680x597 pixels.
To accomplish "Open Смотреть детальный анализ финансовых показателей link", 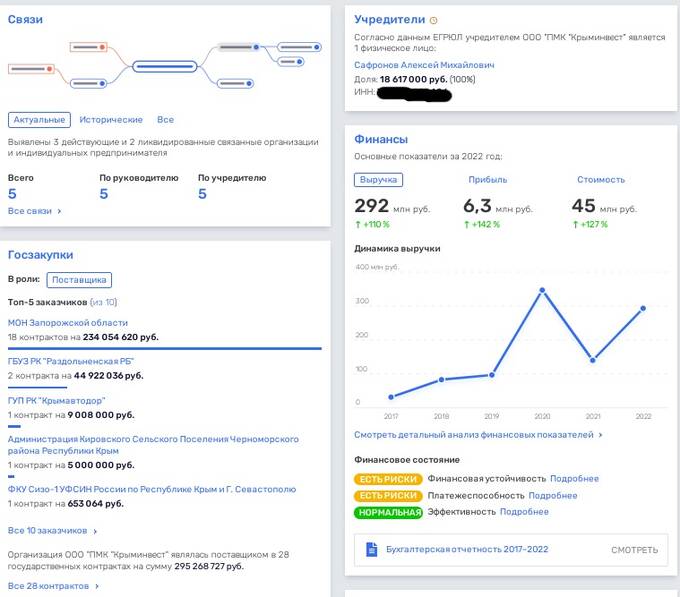I will click(x=474, y=435).
